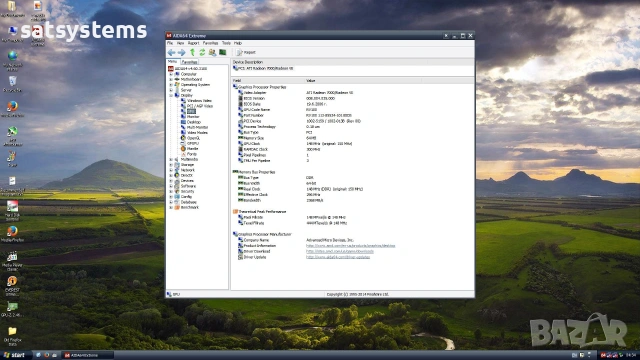
Task: Open Media Player Classic desktop shortcut
Action: click(12, 262)
